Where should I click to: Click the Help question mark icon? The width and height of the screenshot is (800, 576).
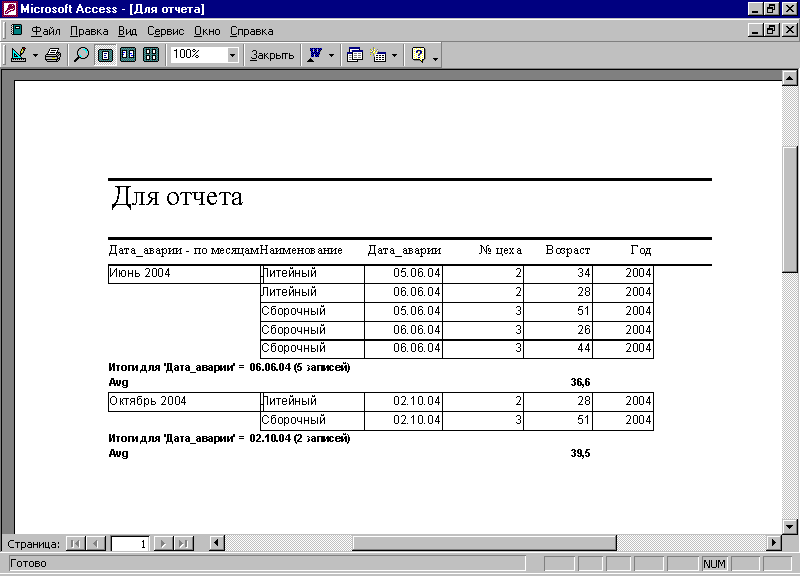point(418,55)
